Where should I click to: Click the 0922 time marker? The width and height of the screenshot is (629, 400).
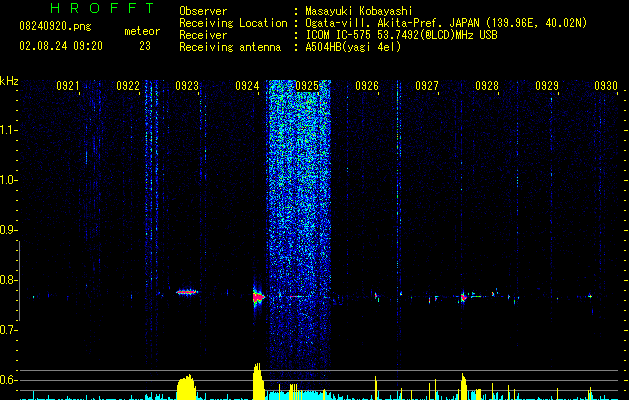(x=128, y=86)
